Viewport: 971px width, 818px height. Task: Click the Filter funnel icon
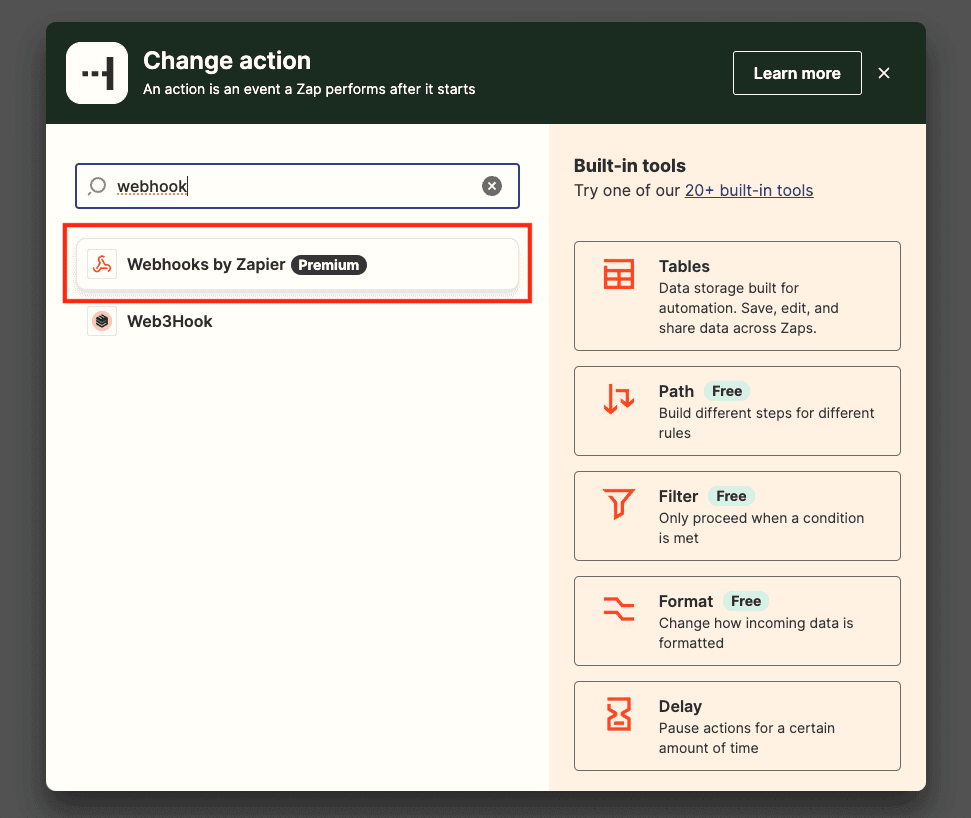(x=619, y=503)
